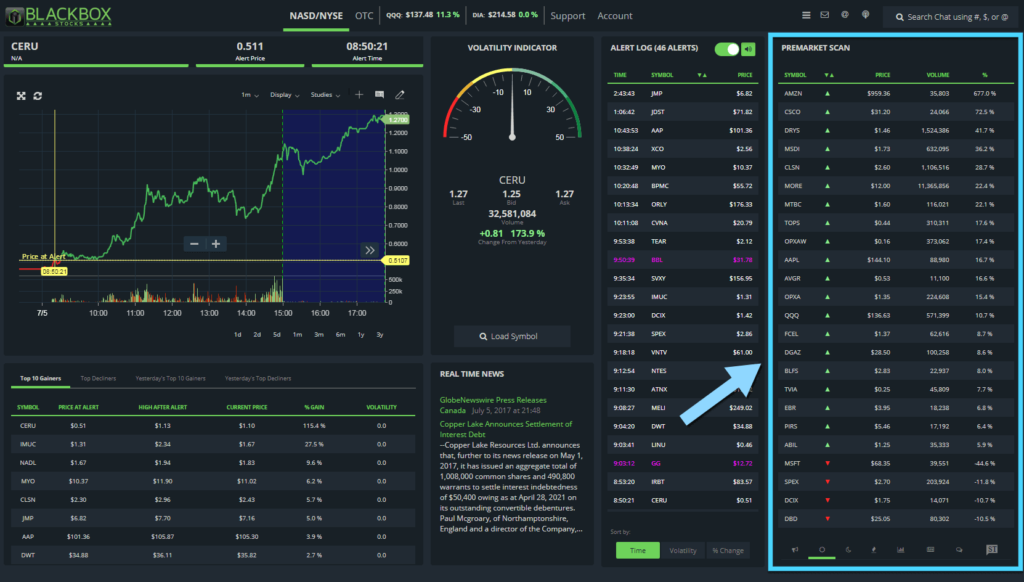Click the megaphone icon in bottom scan toolbar
Viewport: 1024px width, 582px height.
click(795, 549)
